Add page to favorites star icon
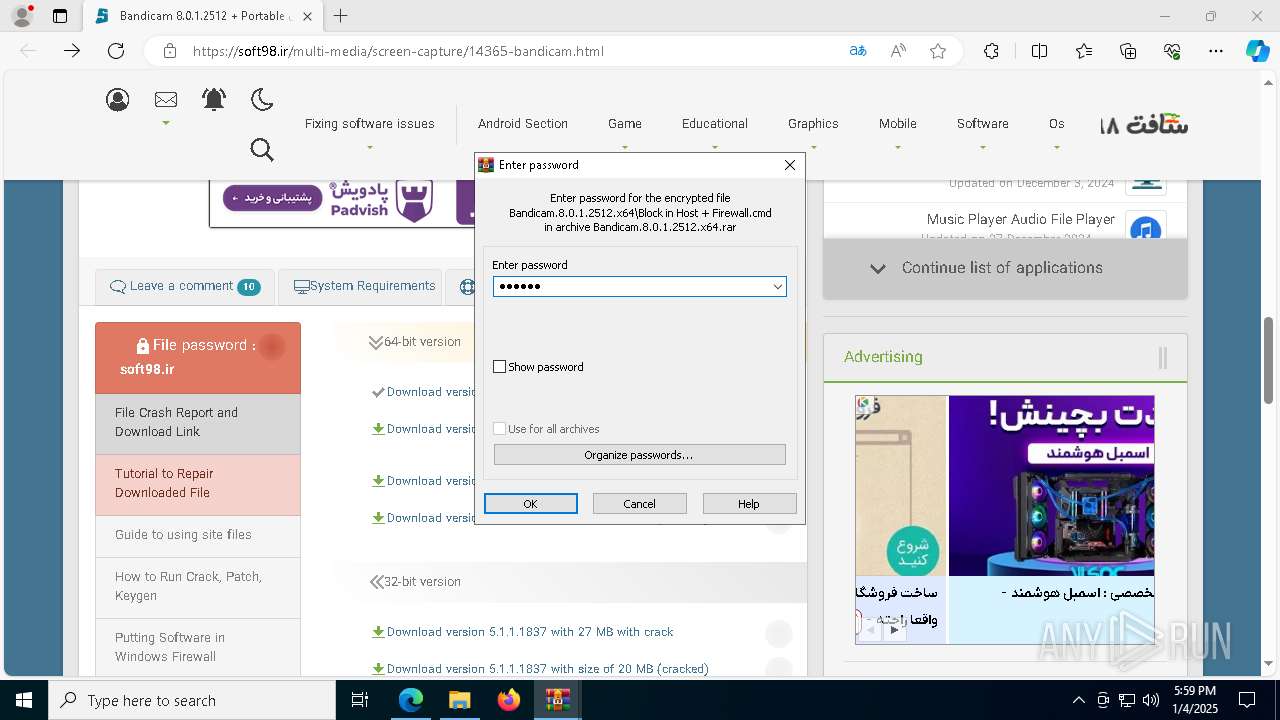Image resolution: width=1280 pixels, height=720 pixels. (938, 51)
